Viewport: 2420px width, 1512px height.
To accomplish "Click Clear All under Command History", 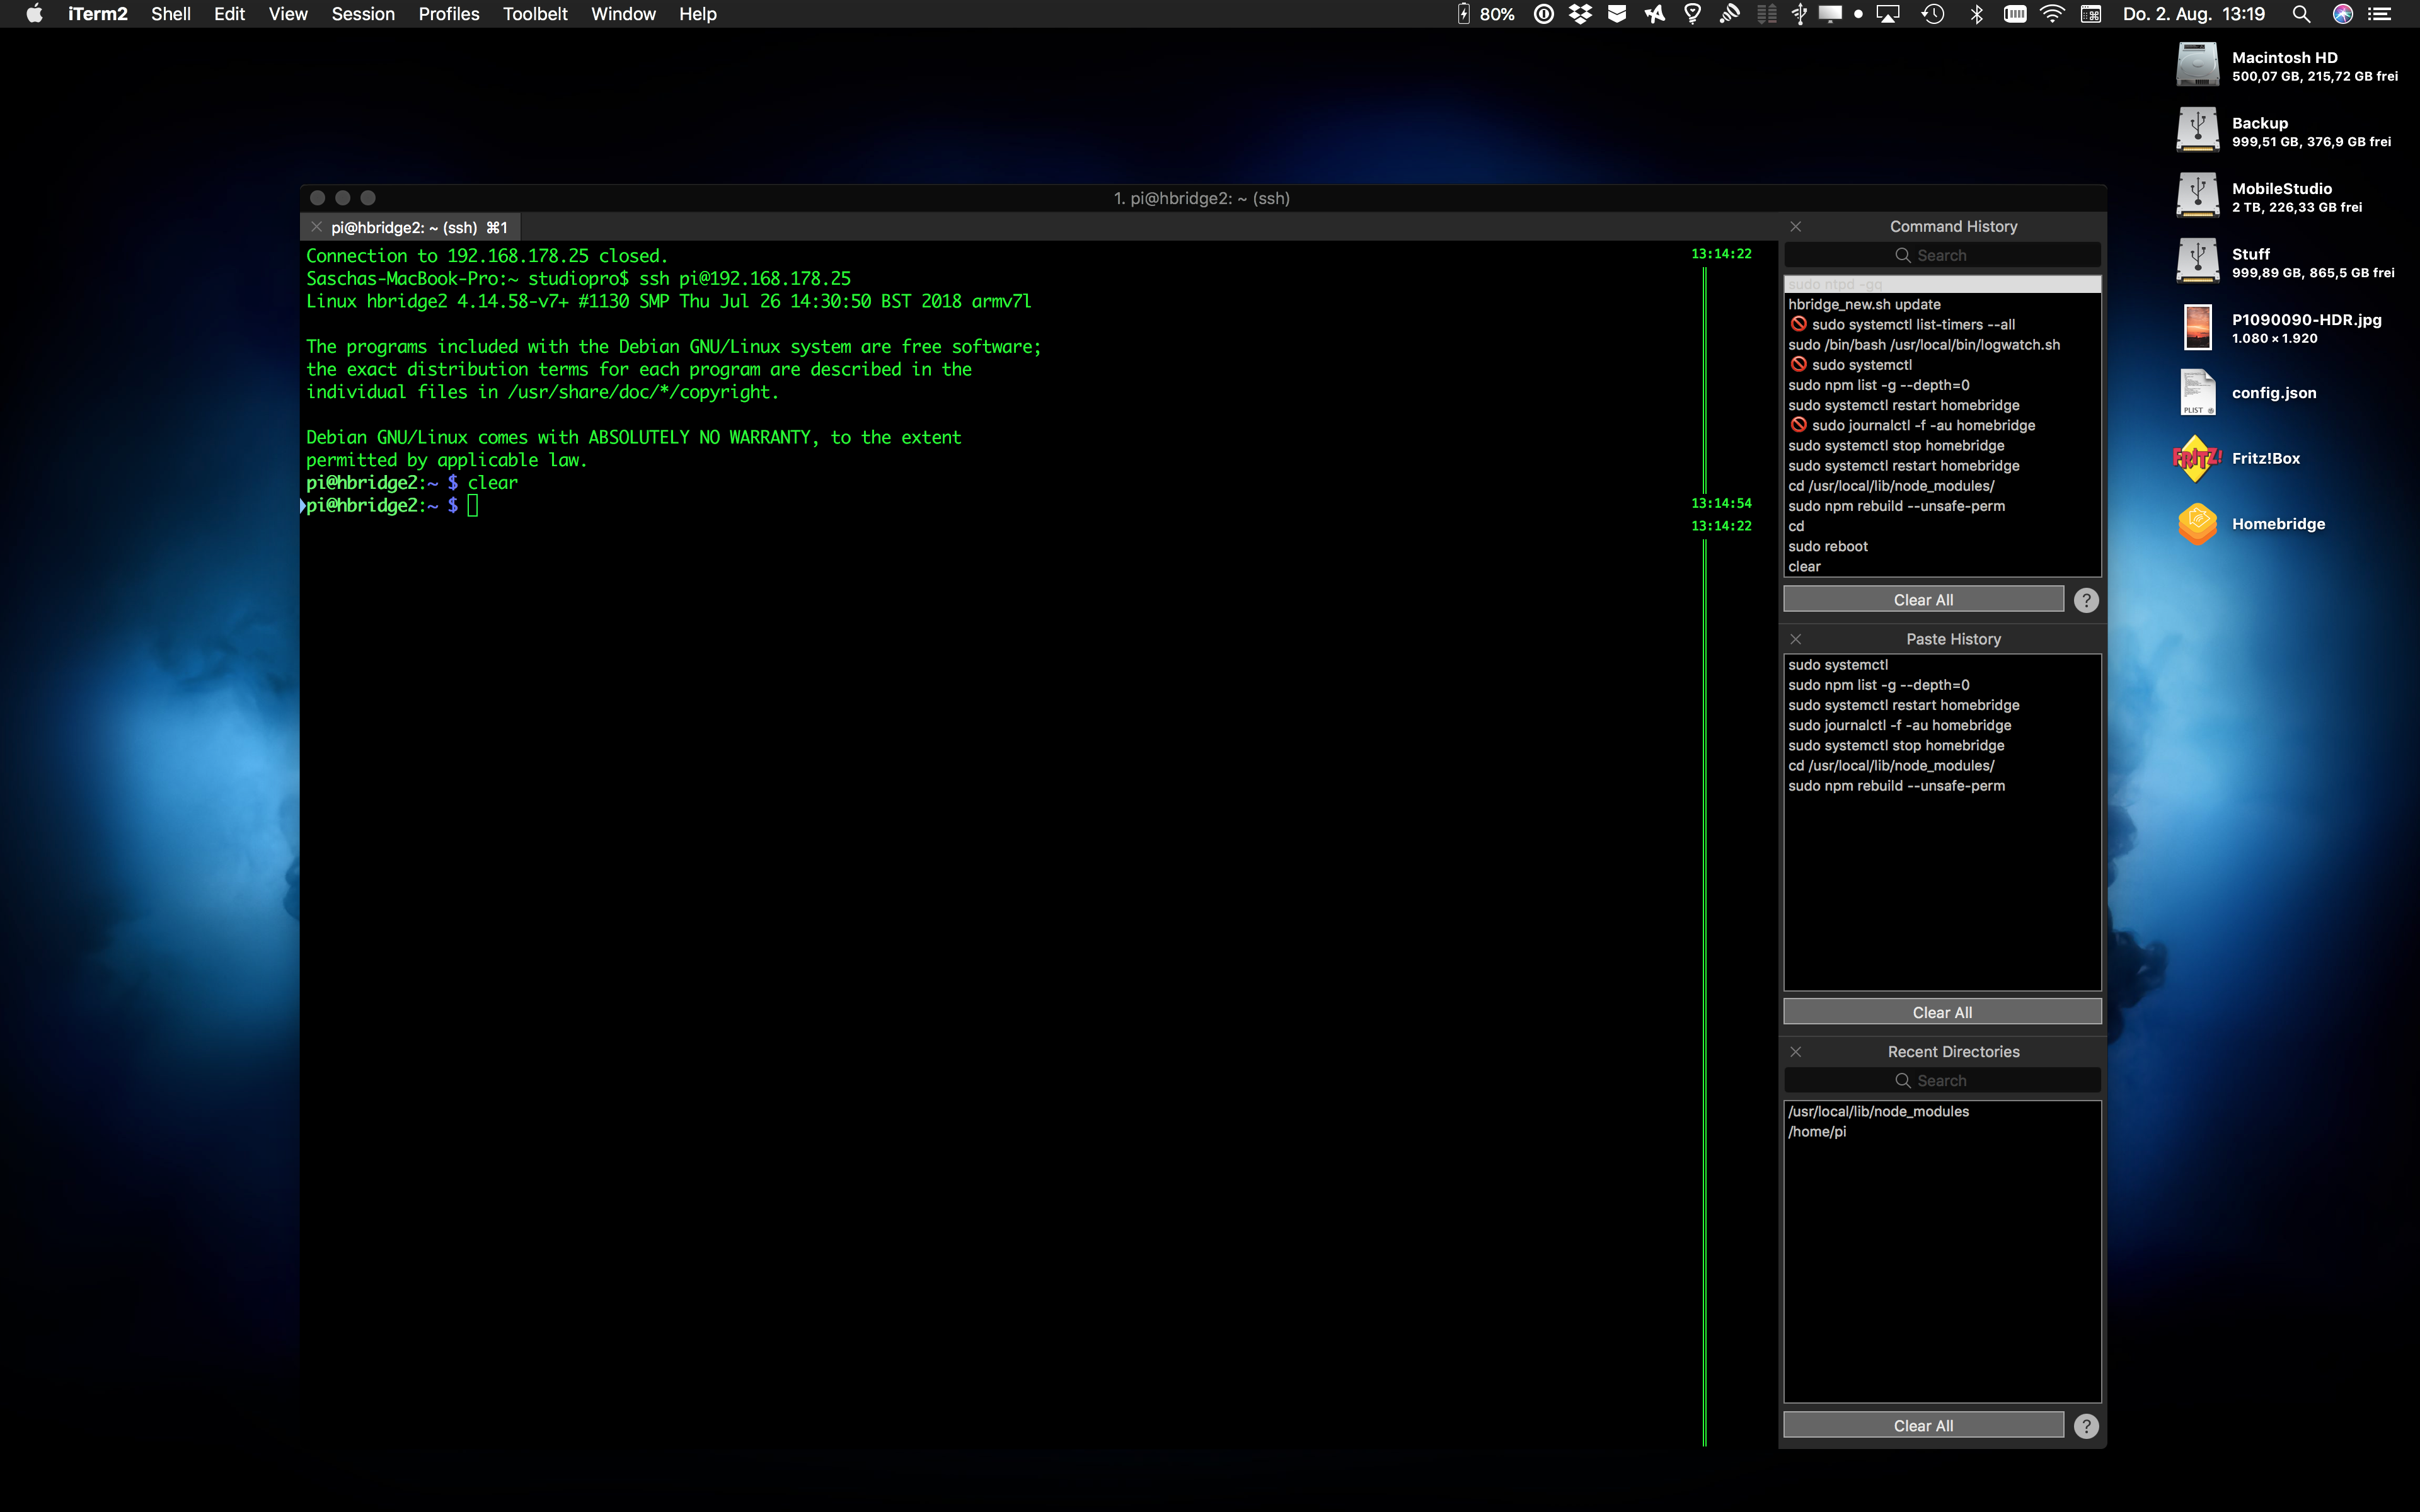I will (1922, 600).
